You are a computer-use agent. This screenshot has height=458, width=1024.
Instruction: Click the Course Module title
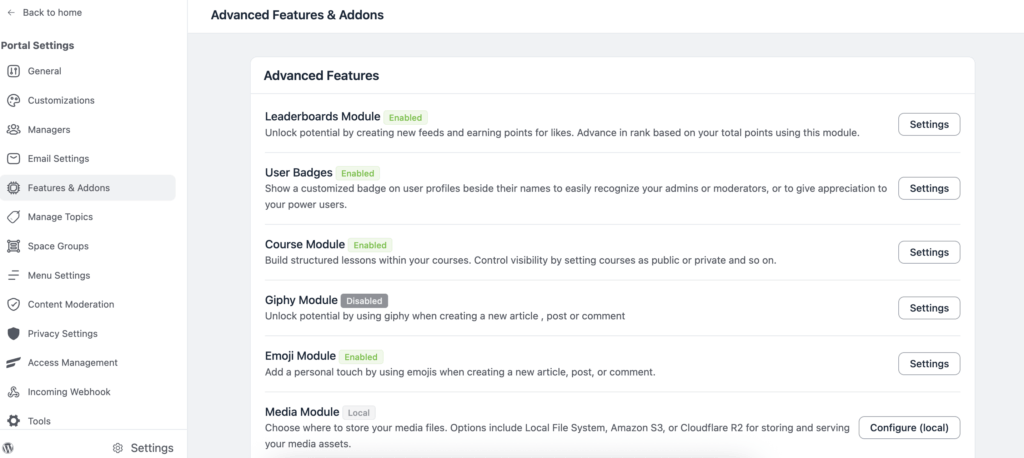[x=305, y=244]
